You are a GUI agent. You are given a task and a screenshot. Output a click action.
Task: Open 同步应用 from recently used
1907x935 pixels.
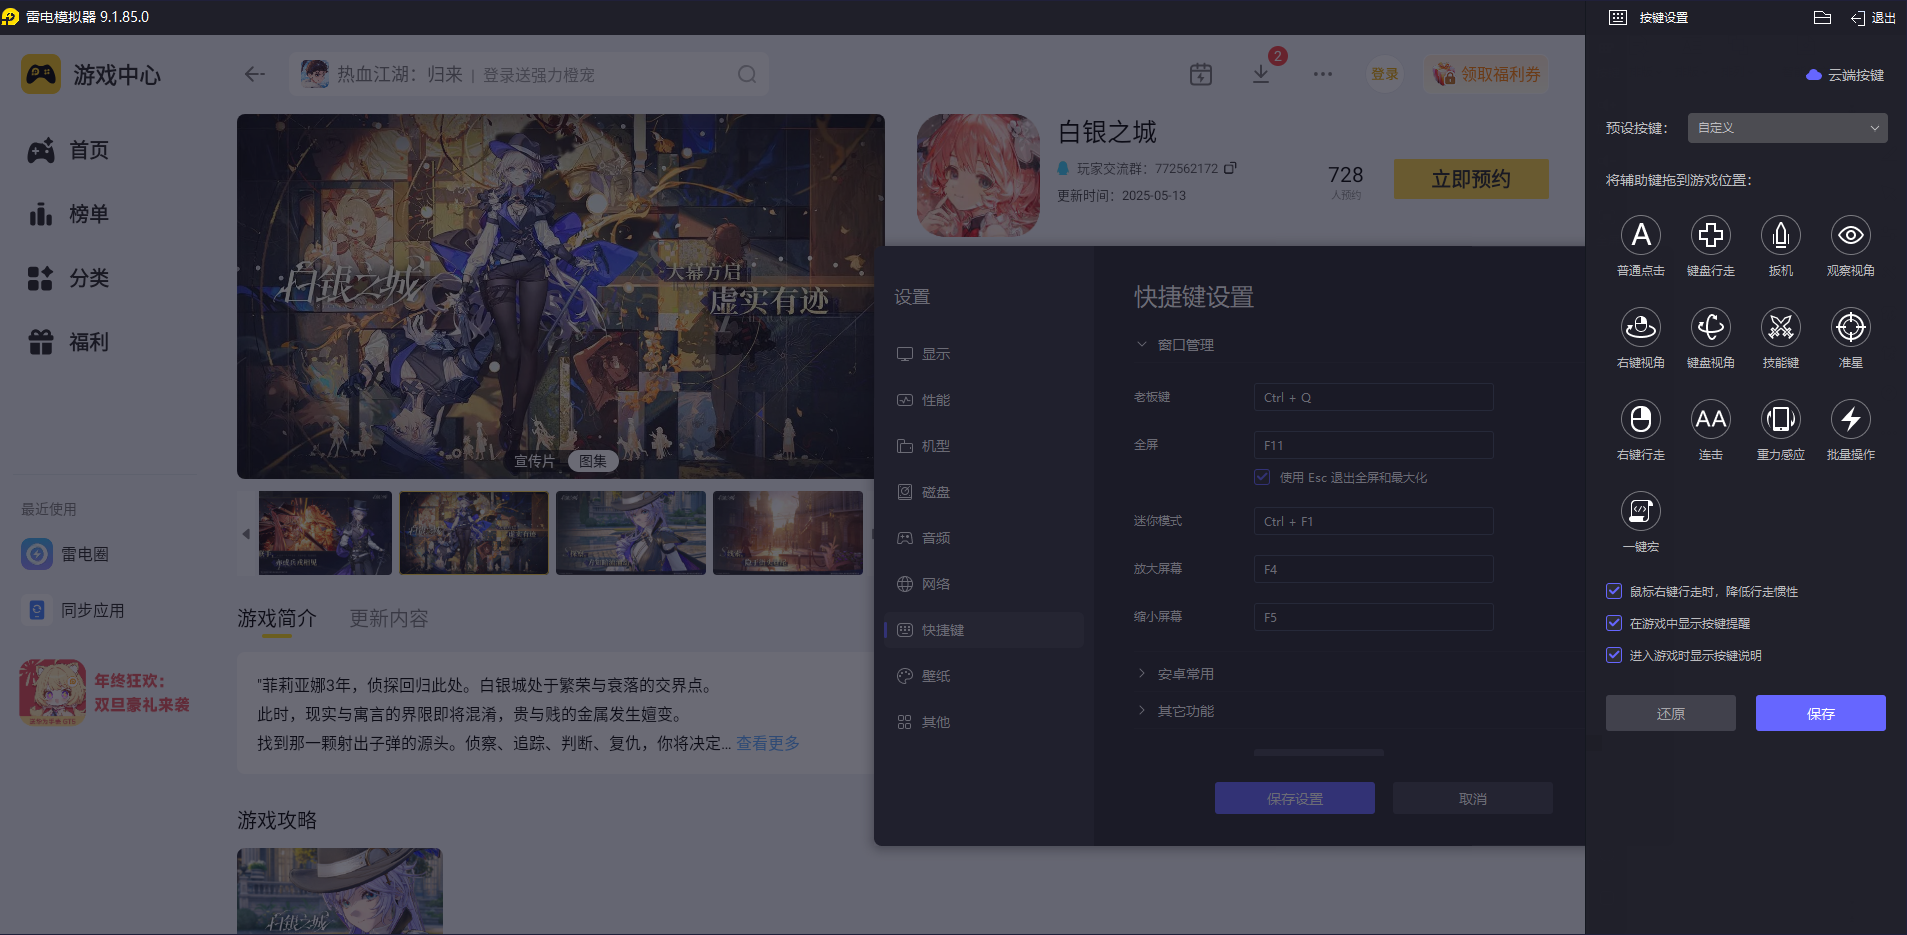click(74, 610)
